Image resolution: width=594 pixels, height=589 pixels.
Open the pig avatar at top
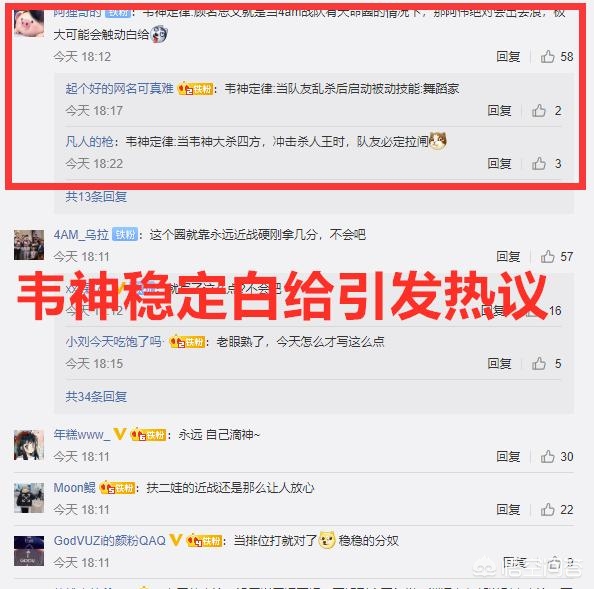click(29, 23)
